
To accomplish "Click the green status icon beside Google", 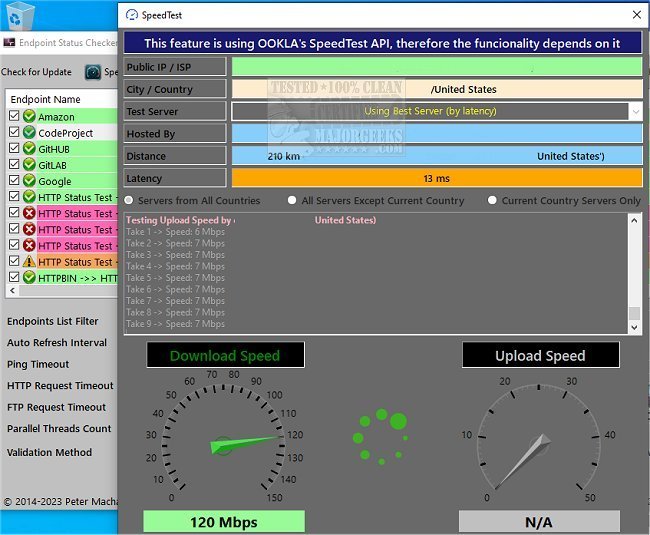I will point(29,181).
